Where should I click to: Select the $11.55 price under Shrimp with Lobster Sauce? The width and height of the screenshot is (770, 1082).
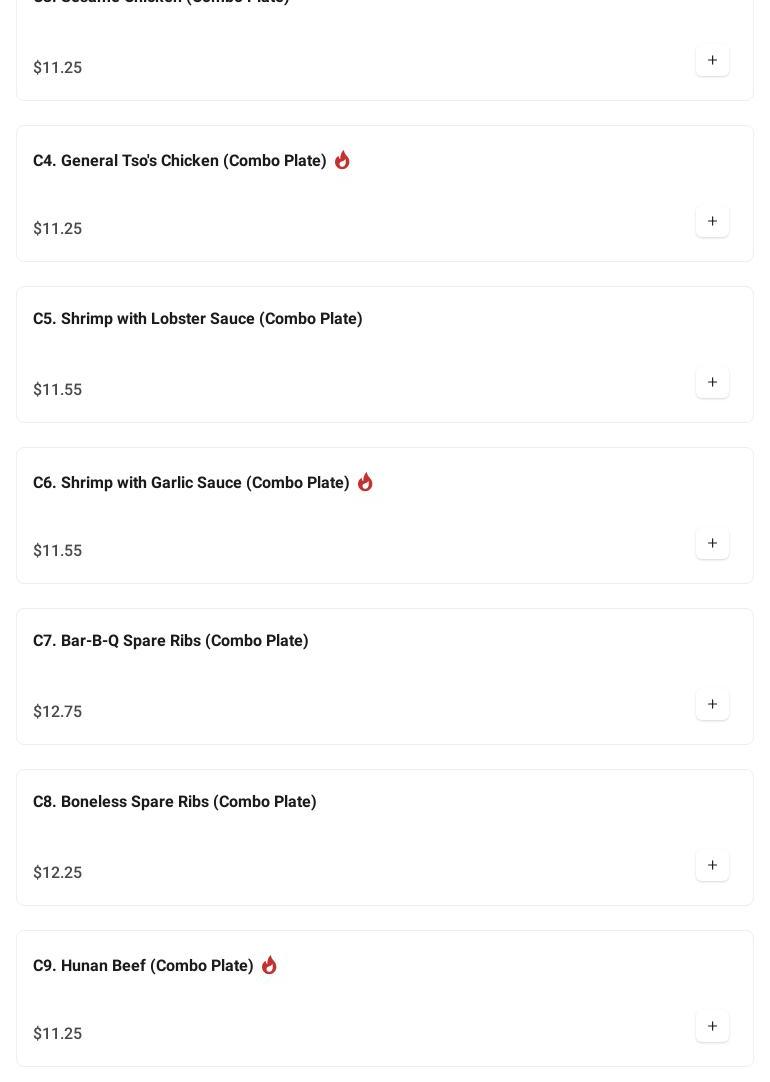tap(58, 390)
